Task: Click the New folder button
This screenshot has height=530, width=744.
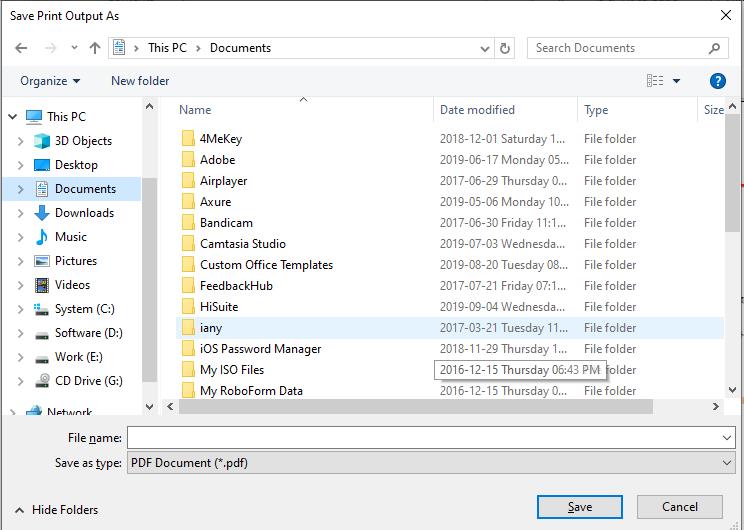Action: 140,81
